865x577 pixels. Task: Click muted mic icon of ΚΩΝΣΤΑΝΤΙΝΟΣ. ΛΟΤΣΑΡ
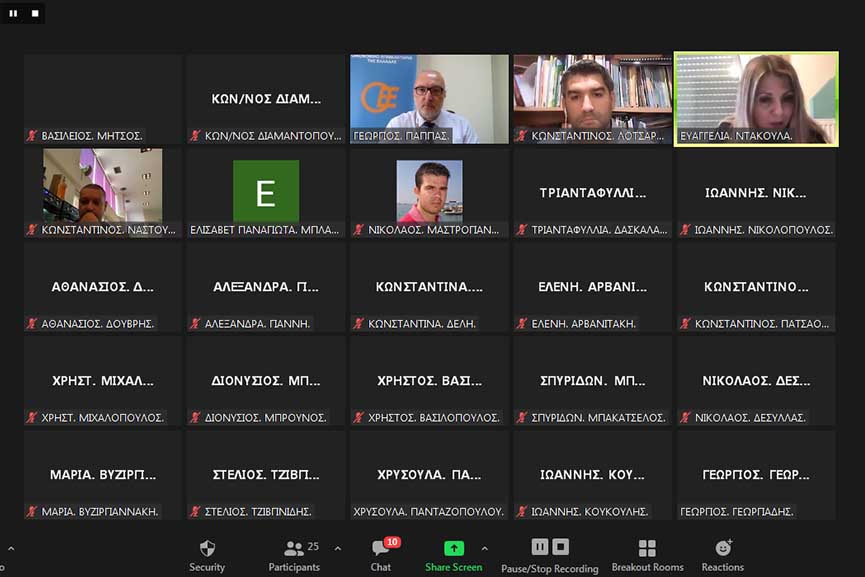(521, 135)
